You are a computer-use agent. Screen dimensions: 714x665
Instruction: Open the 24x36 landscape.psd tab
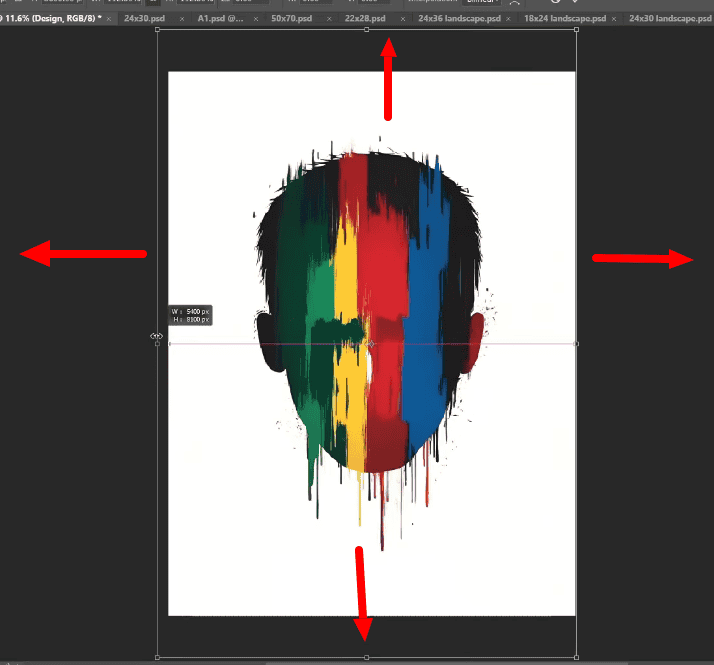click(458, 19)
